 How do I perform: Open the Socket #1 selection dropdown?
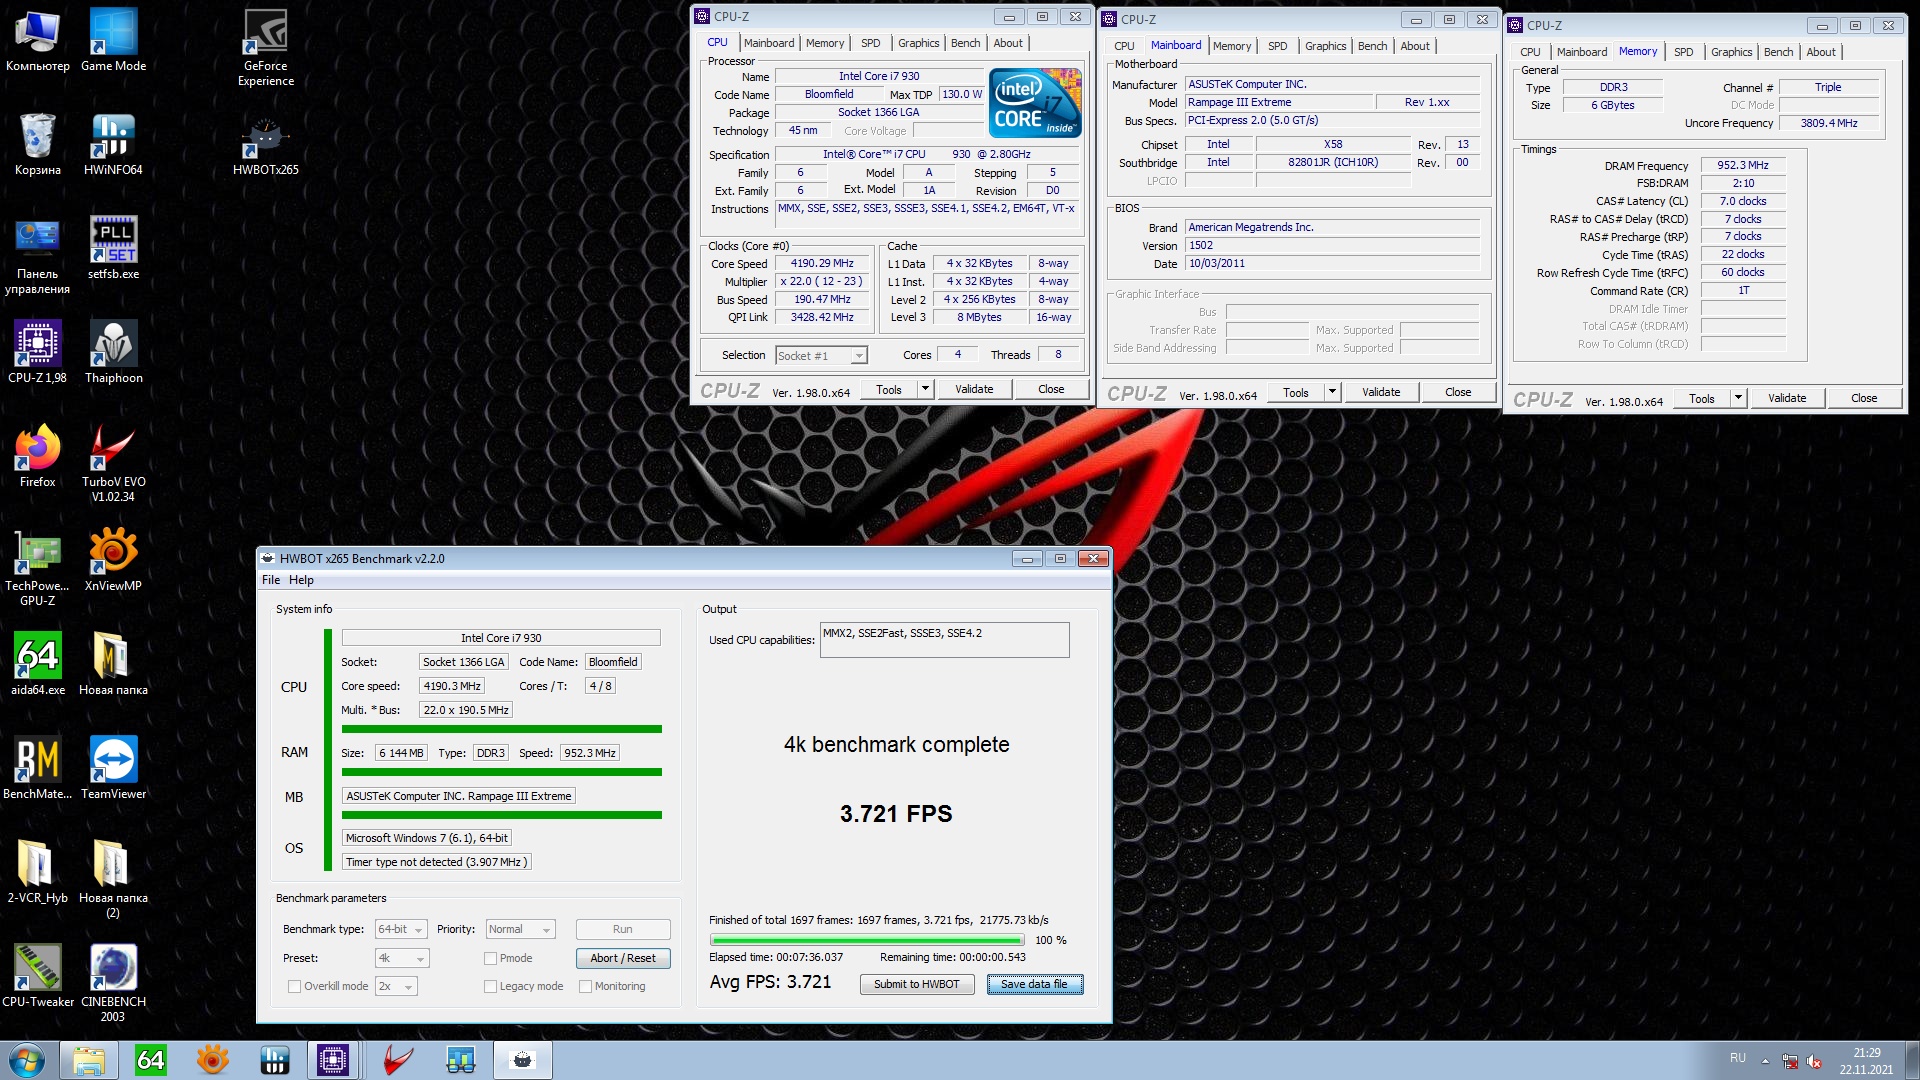(821, 356)
